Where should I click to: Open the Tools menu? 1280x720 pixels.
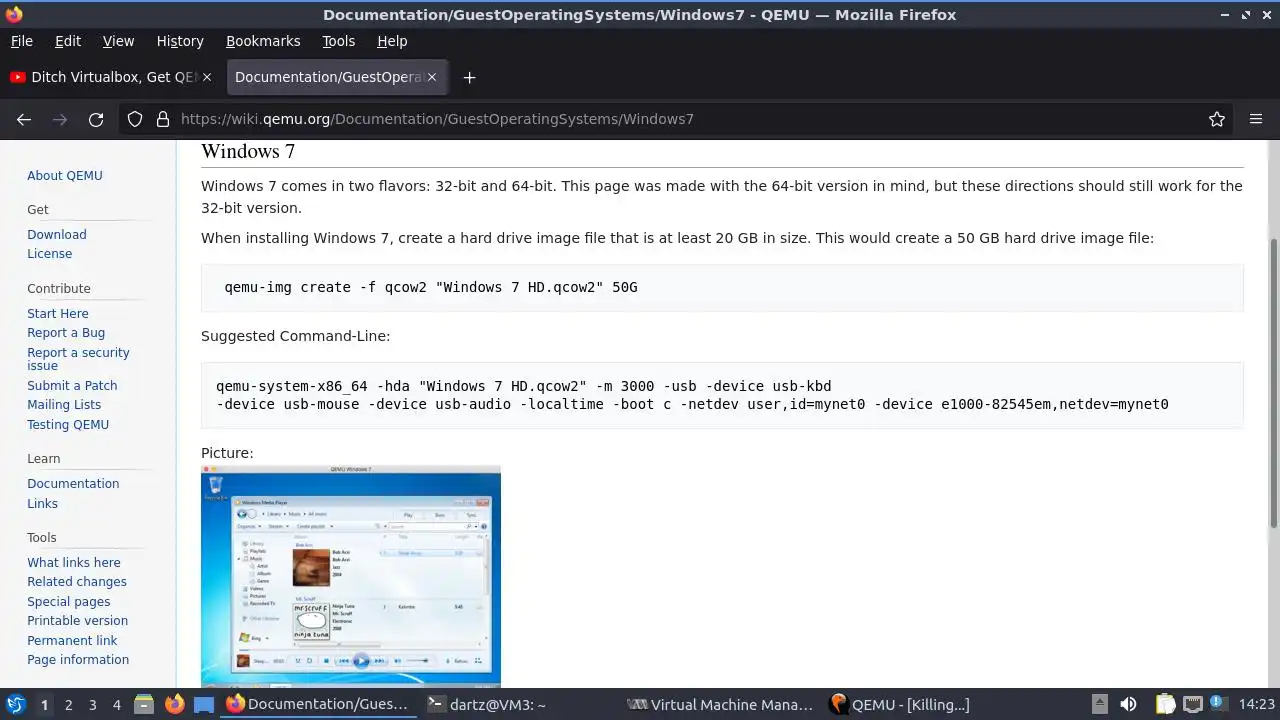(x=338, y=41)
